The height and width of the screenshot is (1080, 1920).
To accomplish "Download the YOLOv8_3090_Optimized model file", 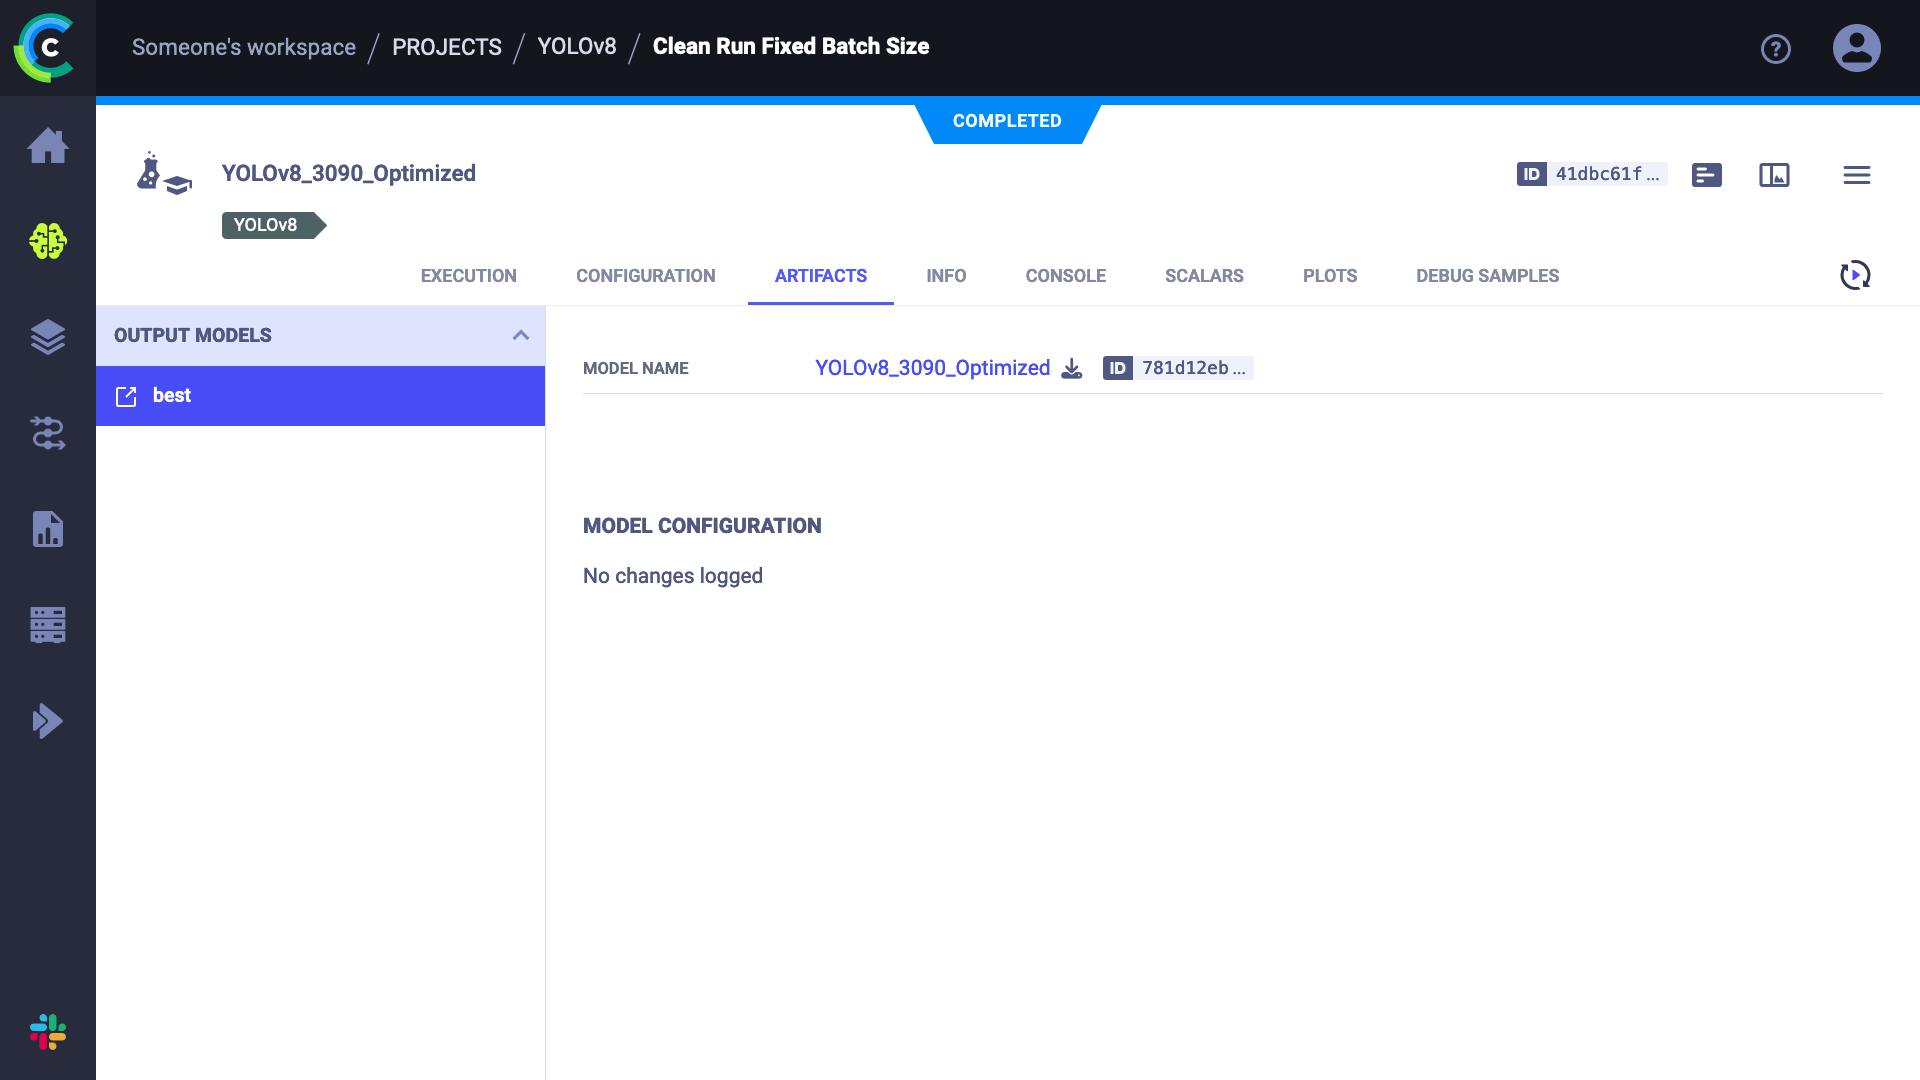I will tap(1072, 368).
